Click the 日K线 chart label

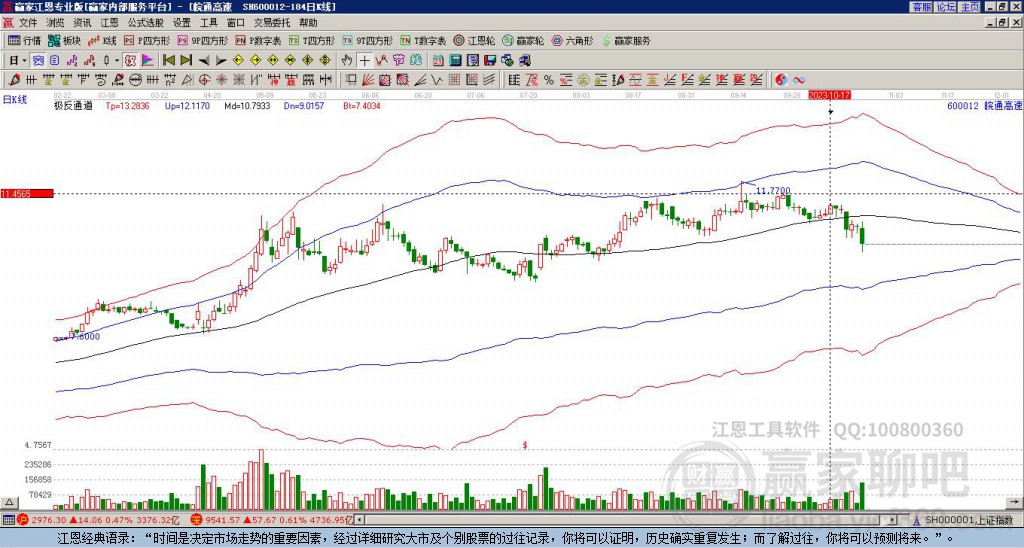tap(14, 100)
